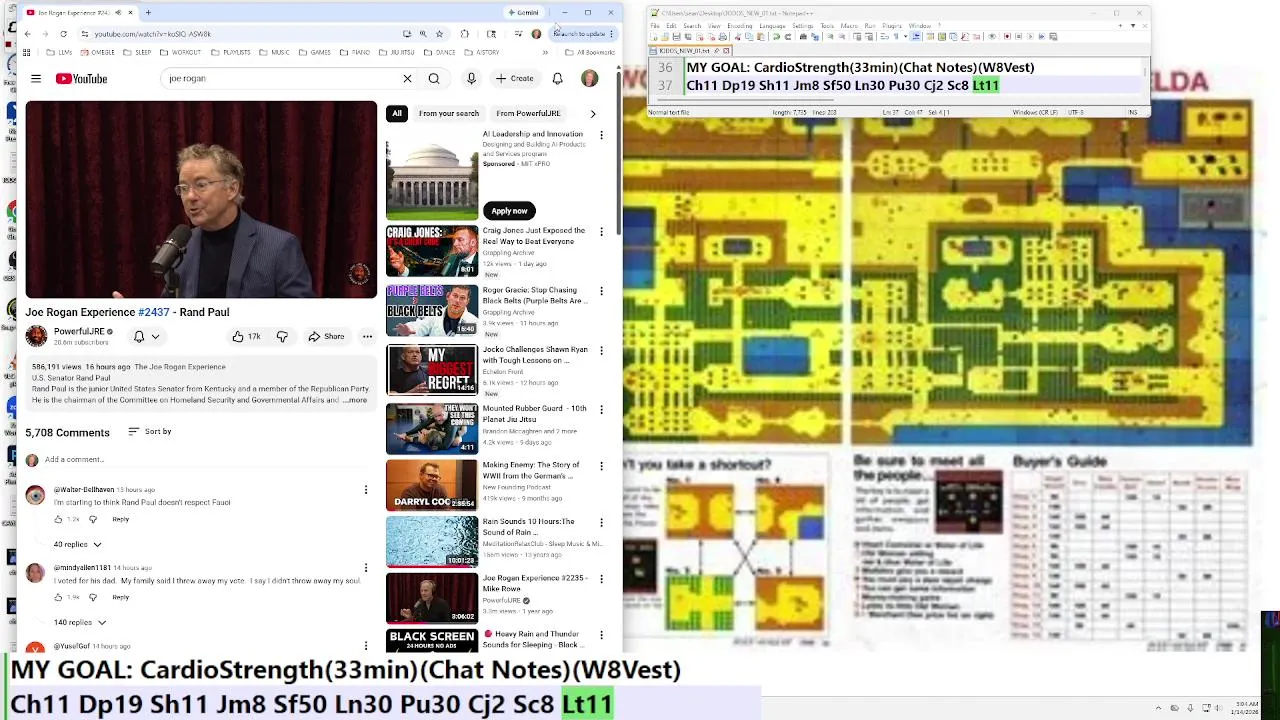Click the Gemini button in Chrome
This screenshot has width=1280, height=720.
(523, 13)
